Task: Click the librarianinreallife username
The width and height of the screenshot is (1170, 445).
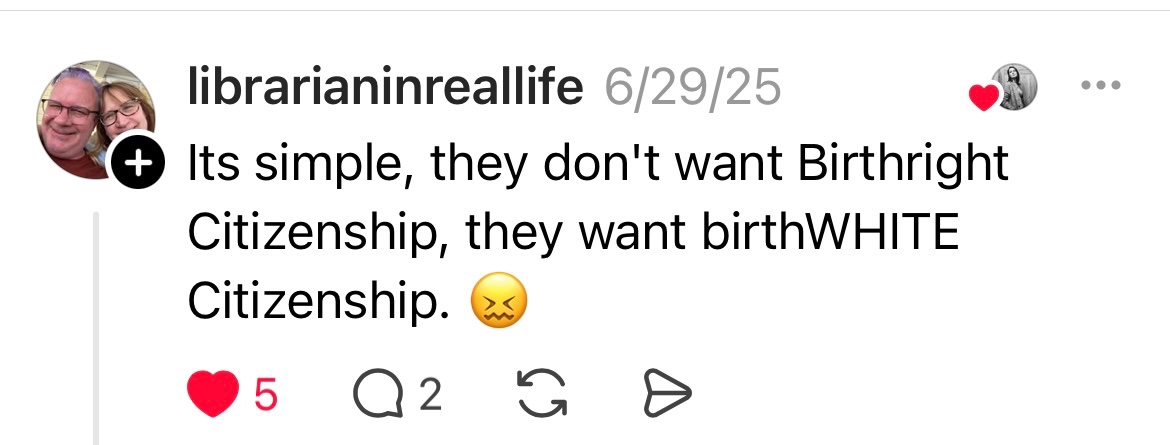Action: point(385,88)
